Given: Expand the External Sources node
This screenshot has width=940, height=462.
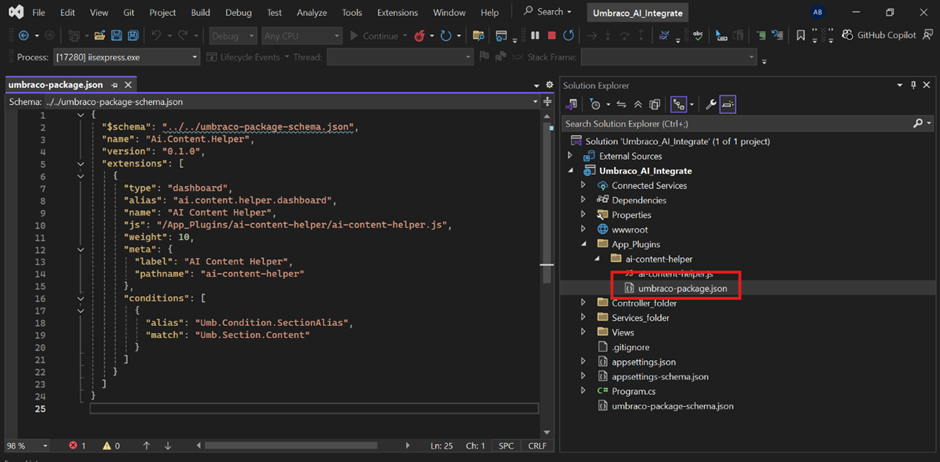Looking at the screenshot, I should point(570,156).
